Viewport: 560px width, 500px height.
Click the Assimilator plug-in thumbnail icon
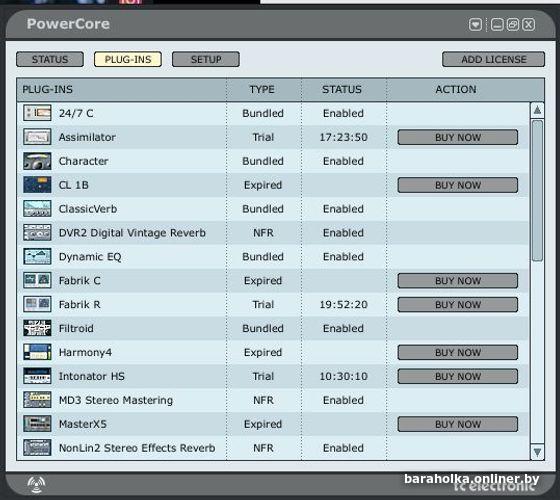(x=37, y=137)
